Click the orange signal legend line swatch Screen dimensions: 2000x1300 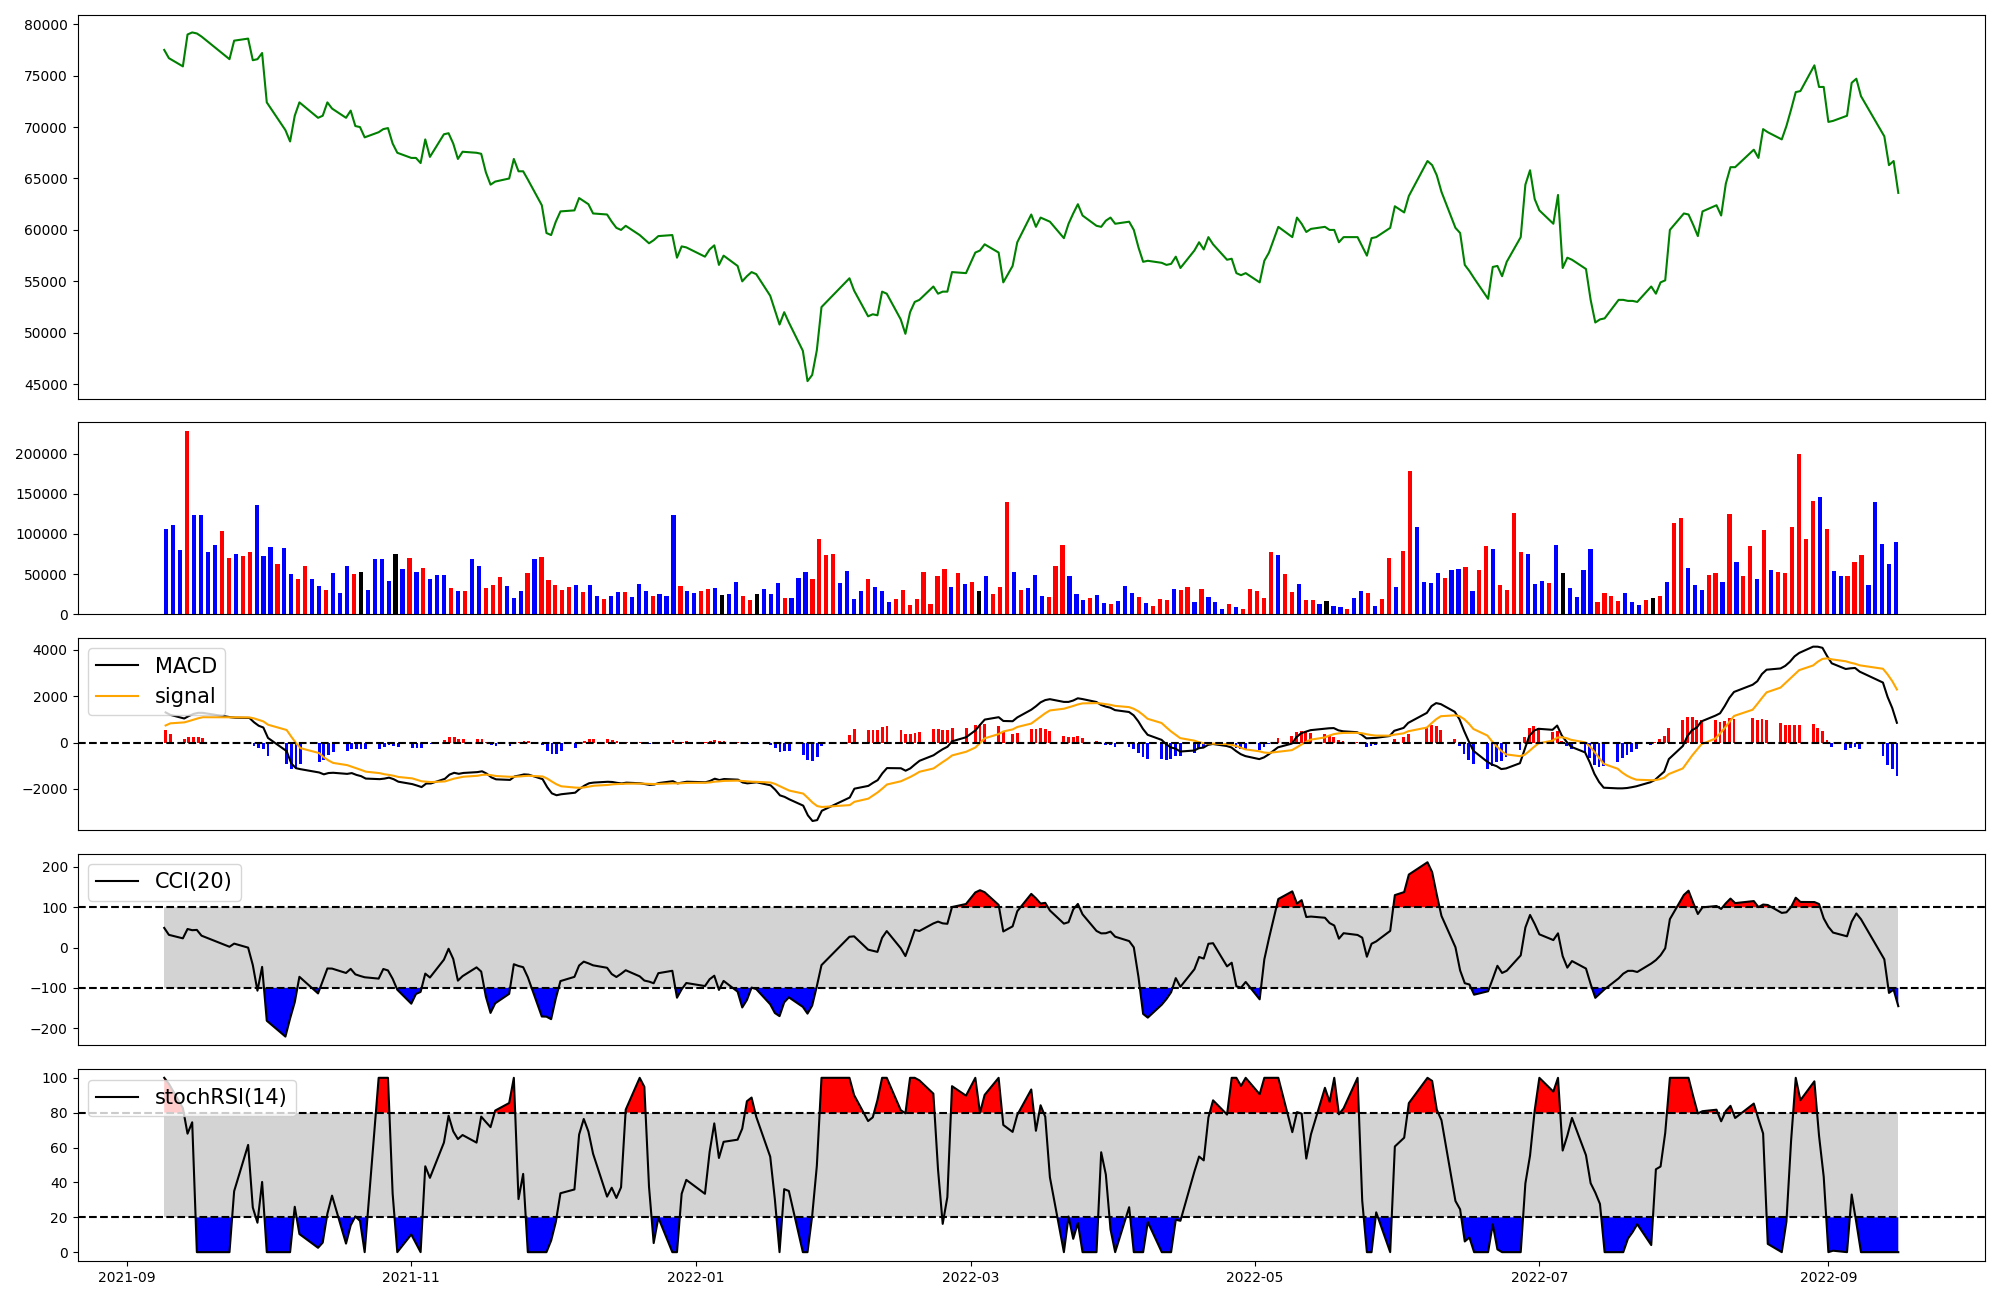119,697
